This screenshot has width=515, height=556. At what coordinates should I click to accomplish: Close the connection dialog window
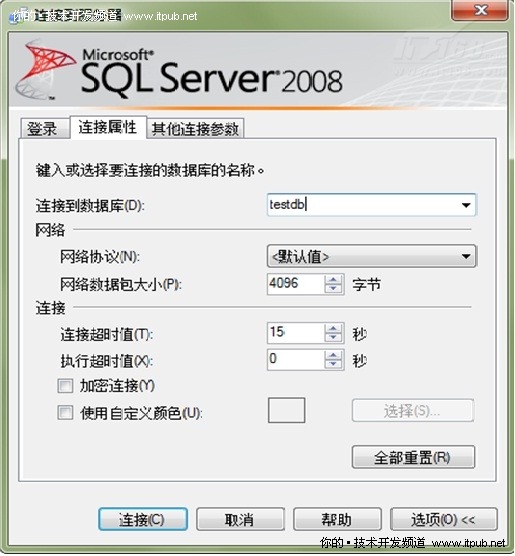pos(480,10)
